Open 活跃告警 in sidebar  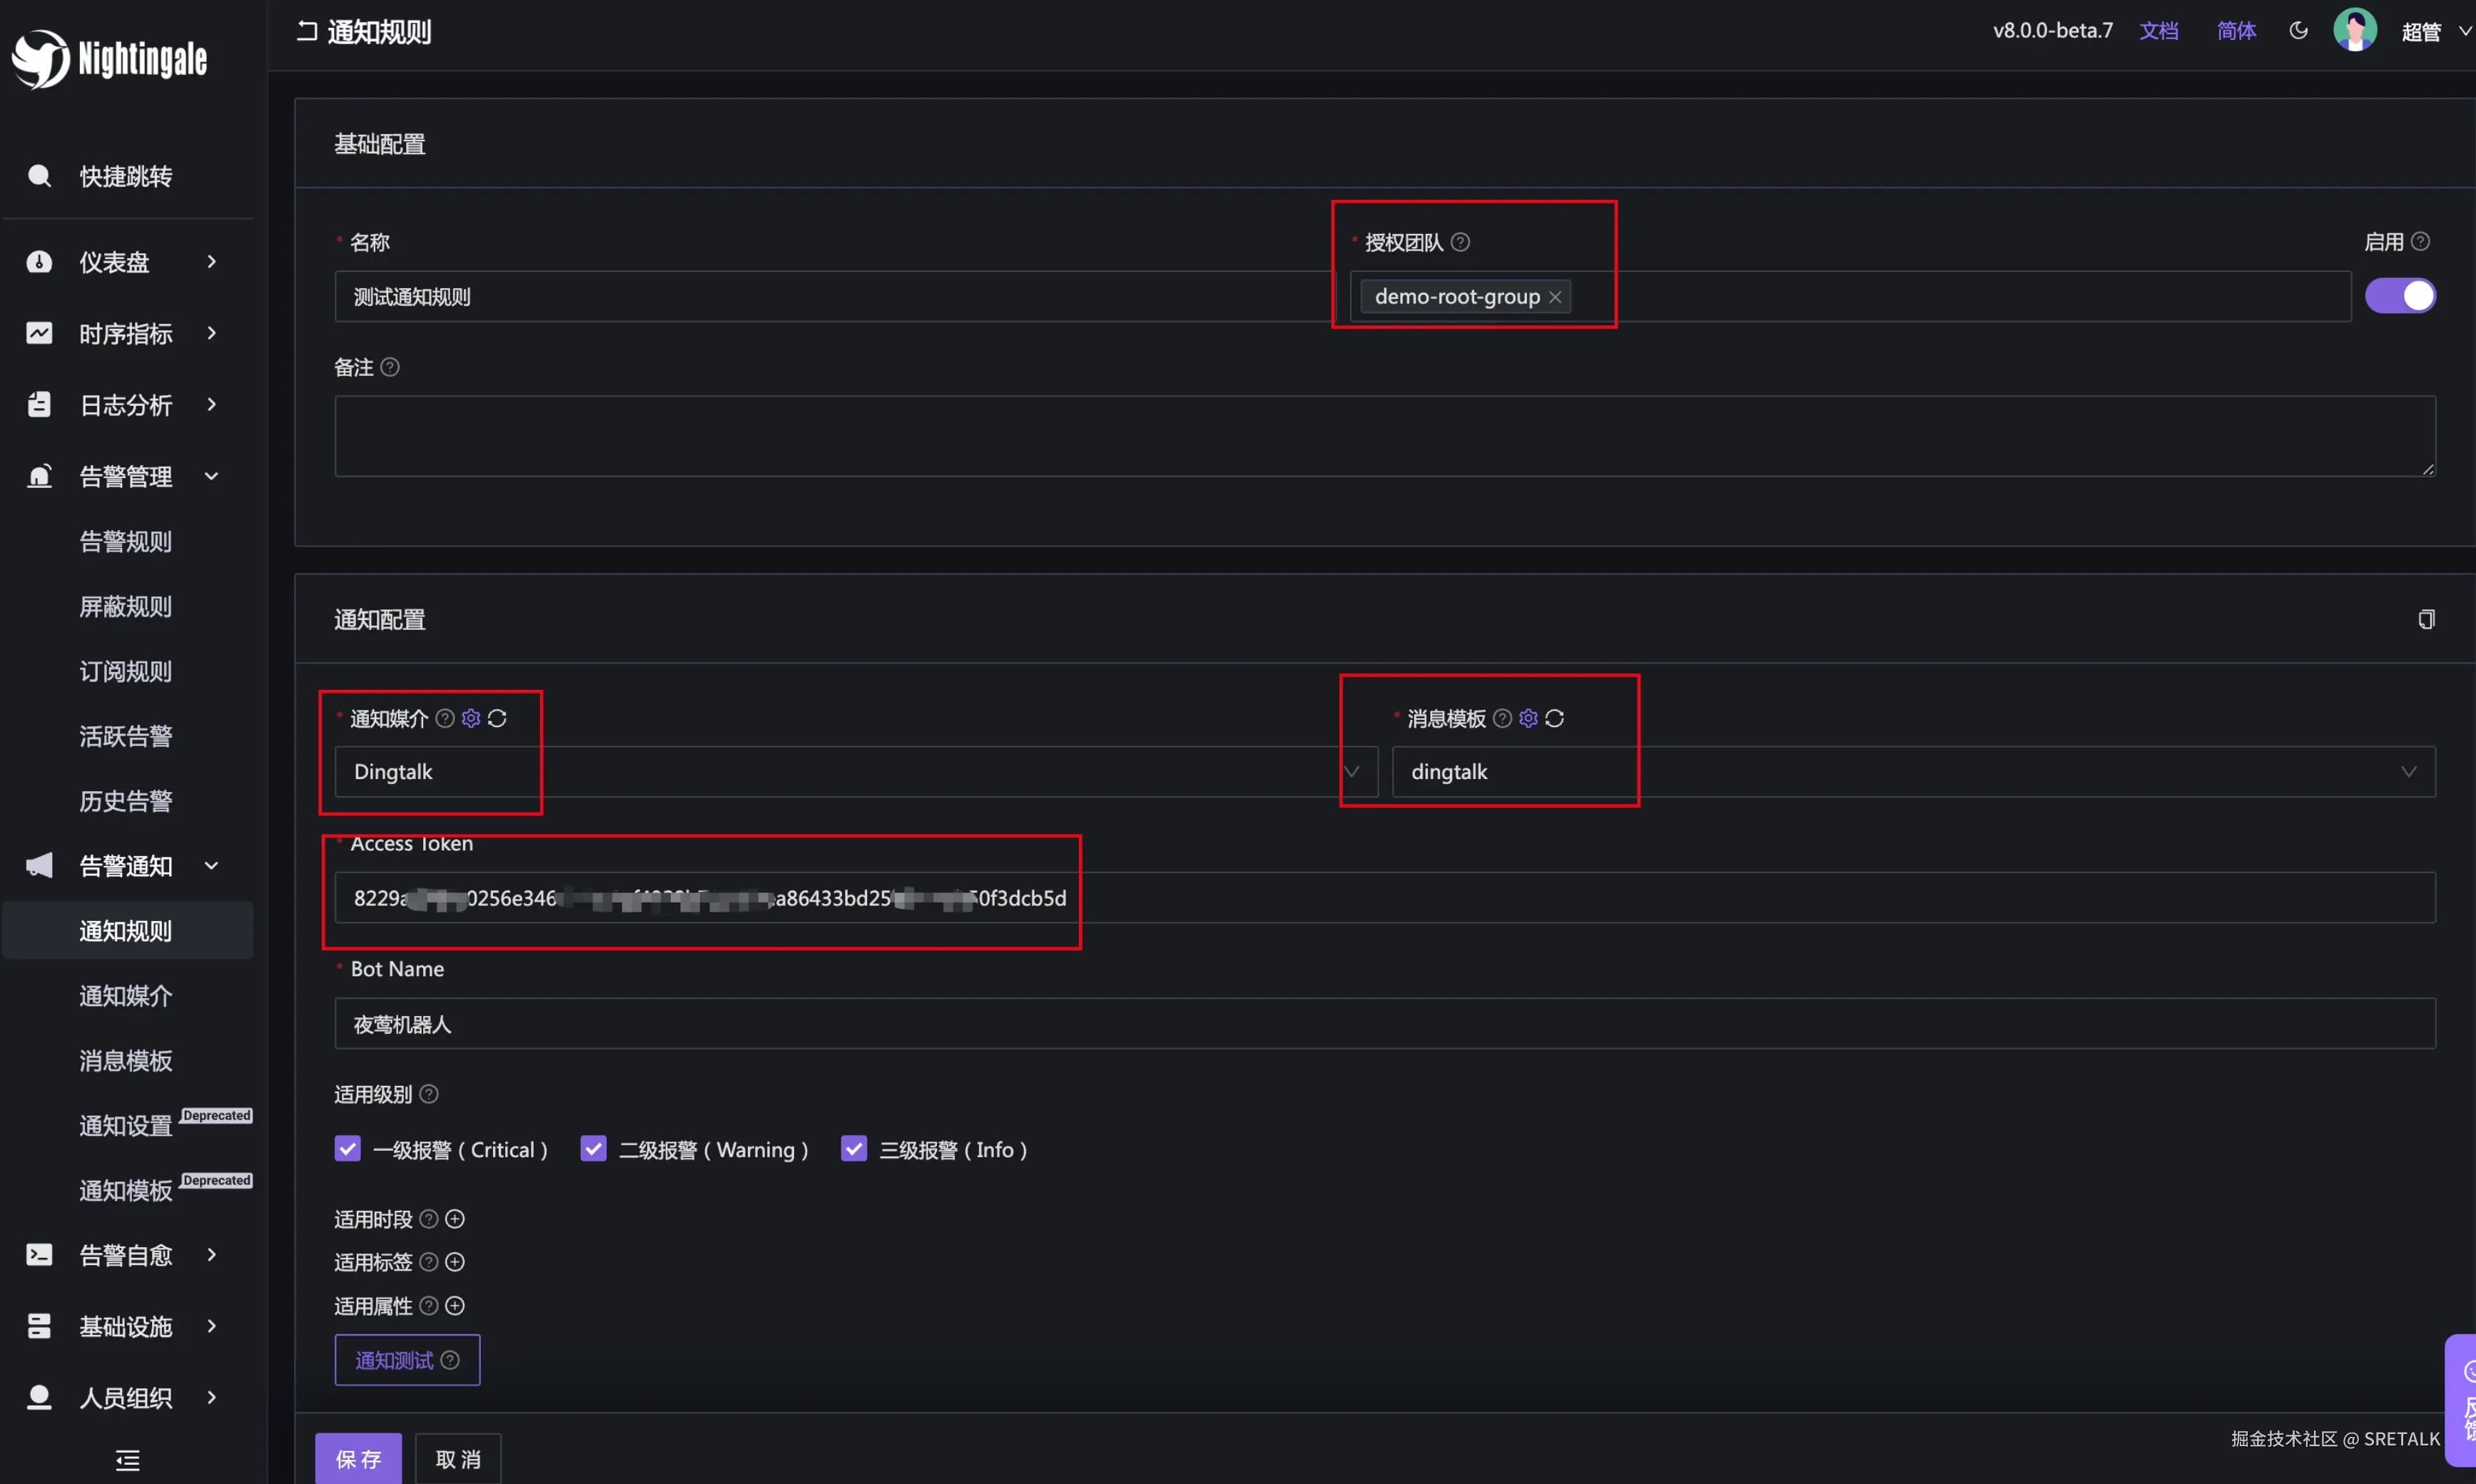[126, 736]
